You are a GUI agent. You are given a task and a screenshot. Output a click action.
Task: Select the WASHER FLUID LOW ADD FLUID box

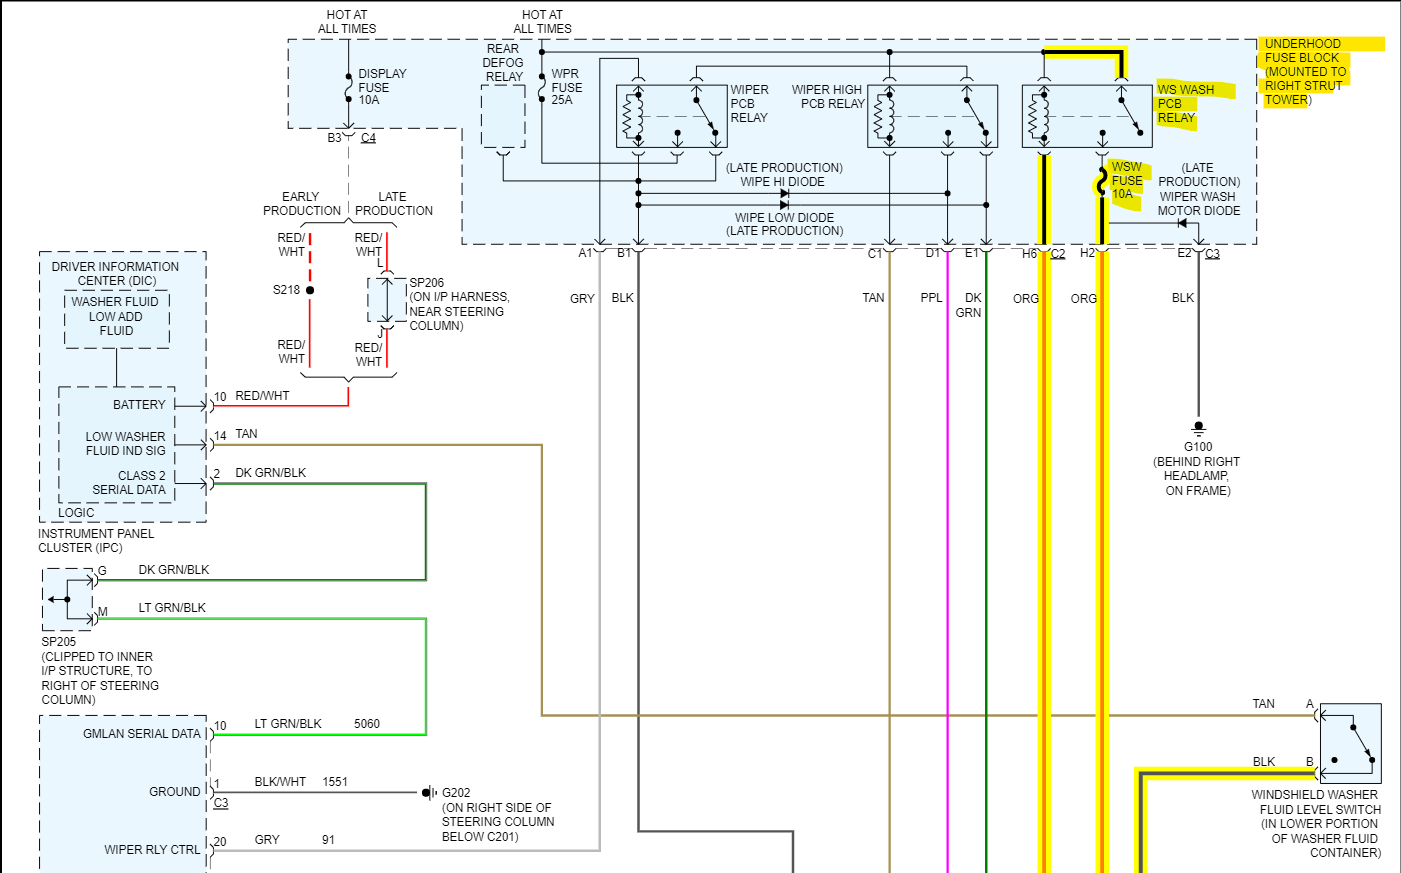tap(116, 319)
